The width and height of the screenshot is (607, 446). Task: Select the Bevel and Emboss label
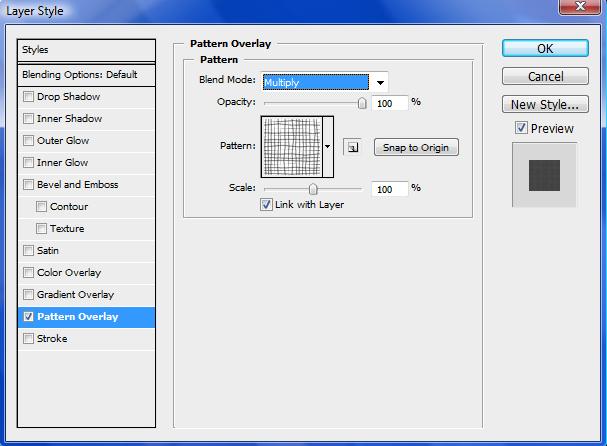pos(77,184)
